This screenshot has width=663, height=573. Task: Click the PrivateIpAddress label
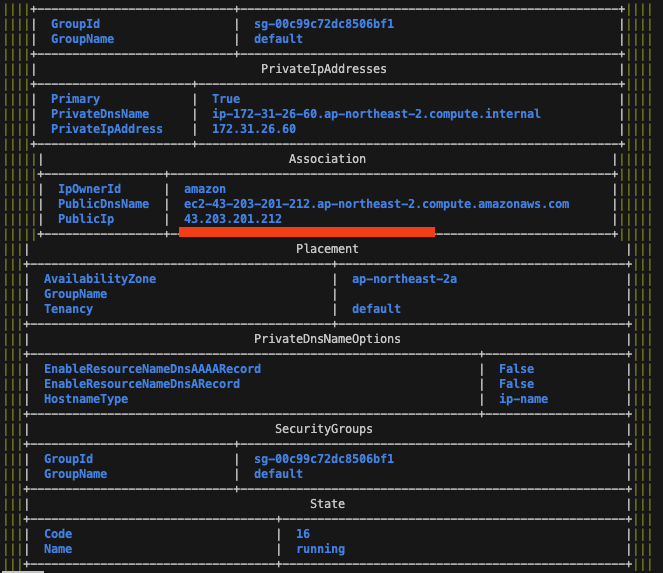click(x=107, y=129)
